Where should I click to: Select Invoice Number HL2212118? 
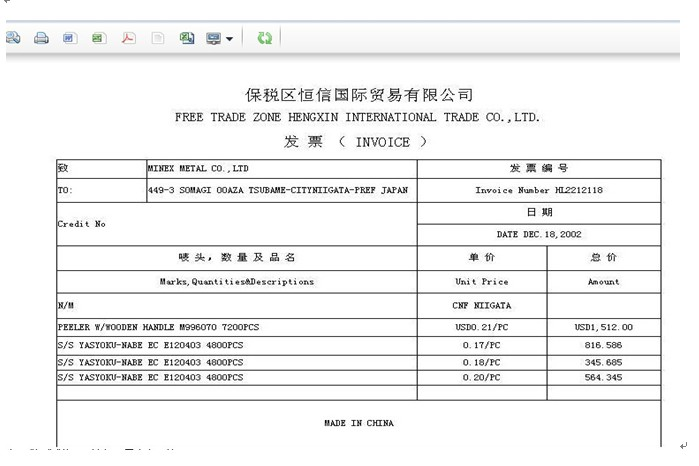point(539,190)
